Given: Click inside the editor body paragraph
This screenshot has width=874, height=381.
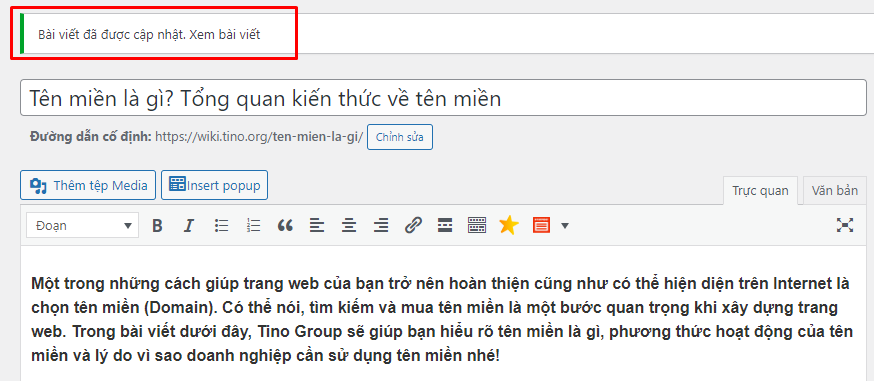Looking at the screenshot, I should click(441, 319).
